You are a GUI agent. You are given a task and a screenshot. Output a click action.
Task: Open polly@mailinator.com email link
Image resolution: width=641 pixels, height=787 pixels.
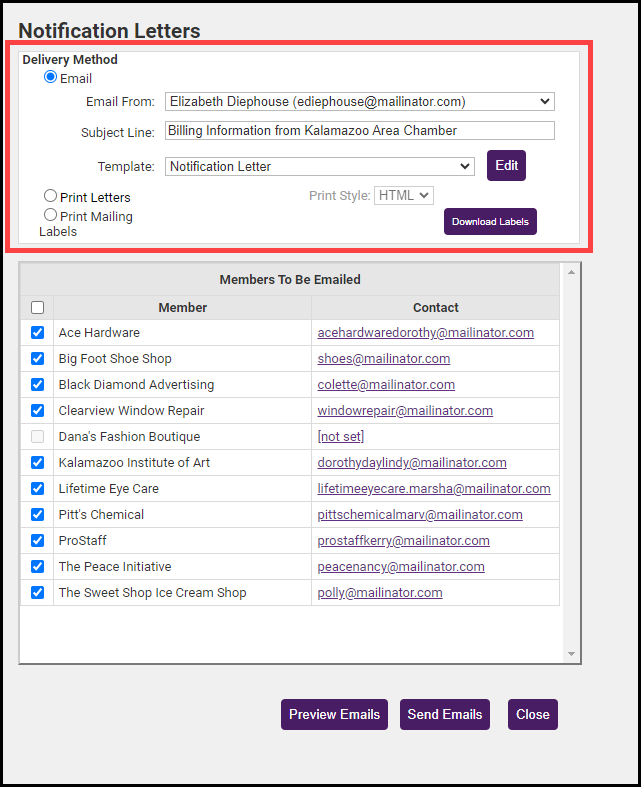click(379, 593)
